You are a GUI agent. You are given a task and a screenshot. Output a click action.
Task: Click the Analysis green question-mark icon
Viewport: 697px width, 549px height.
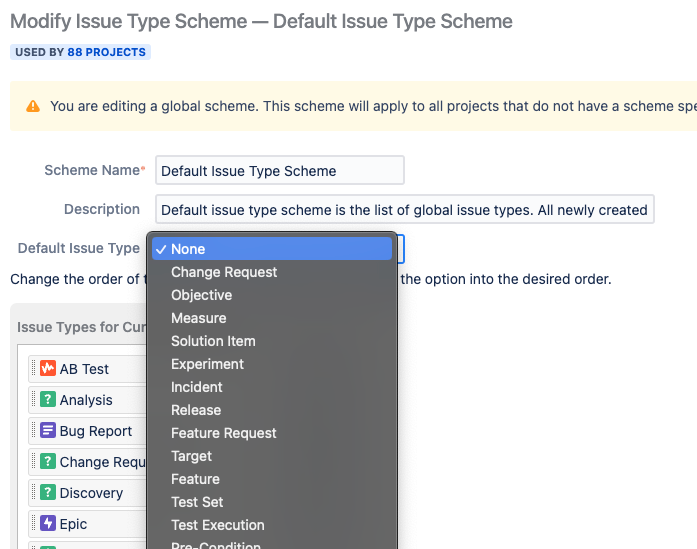pos(48,399)
